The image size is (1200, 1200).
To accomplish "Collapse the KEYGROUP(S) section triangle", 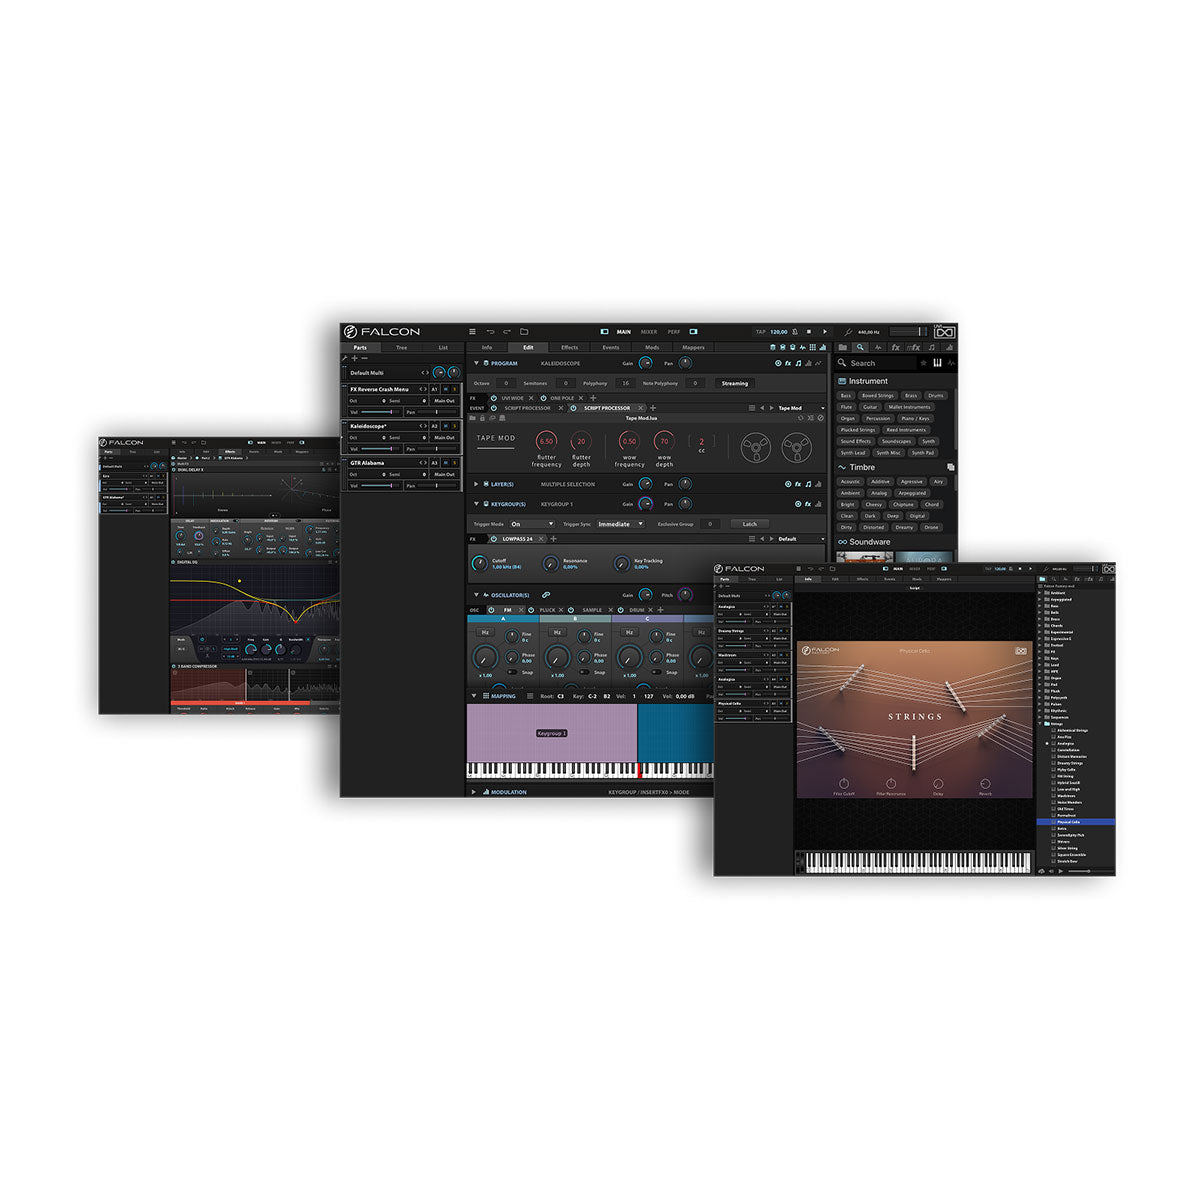I will click(476, 504).
